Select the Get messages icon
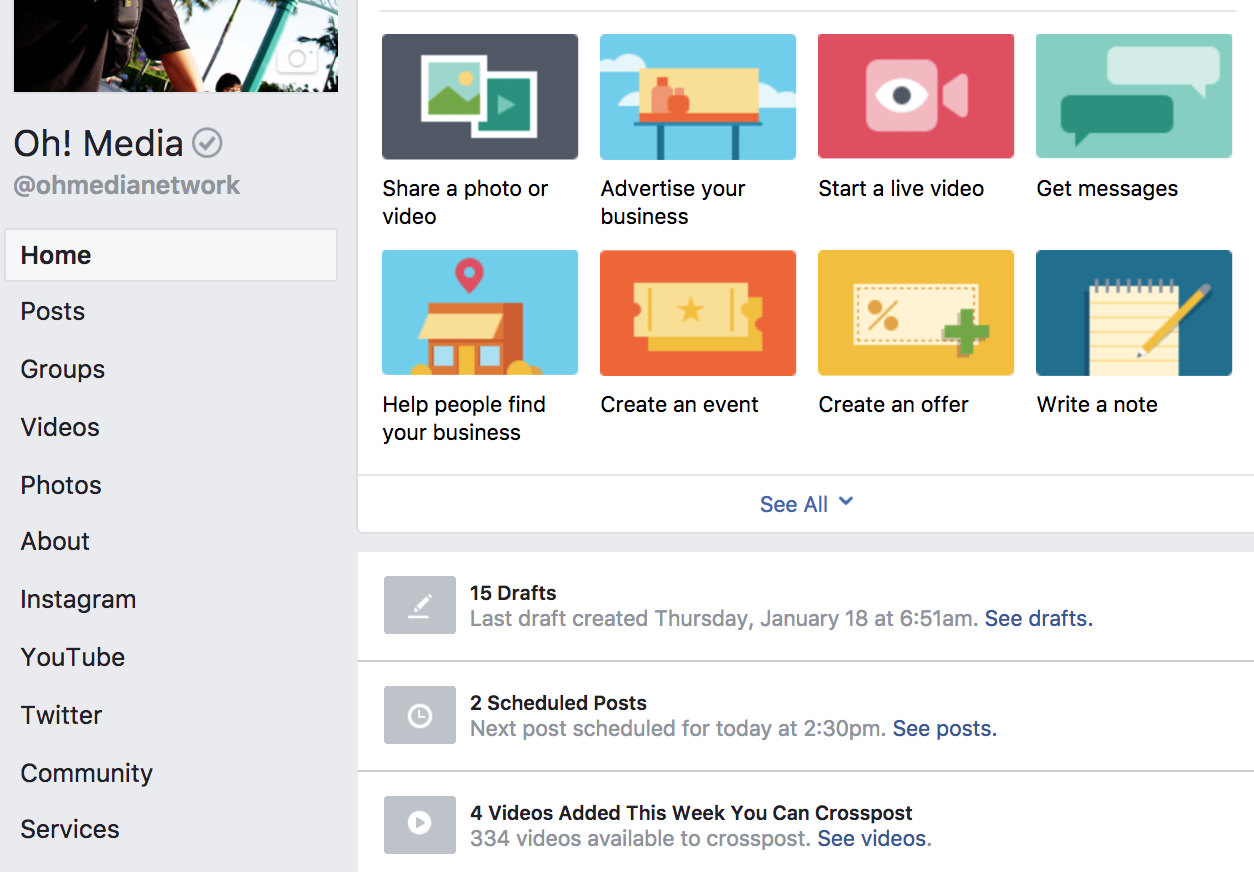1254x872 pixels. pyautogui.click(x=1134, y=97)
